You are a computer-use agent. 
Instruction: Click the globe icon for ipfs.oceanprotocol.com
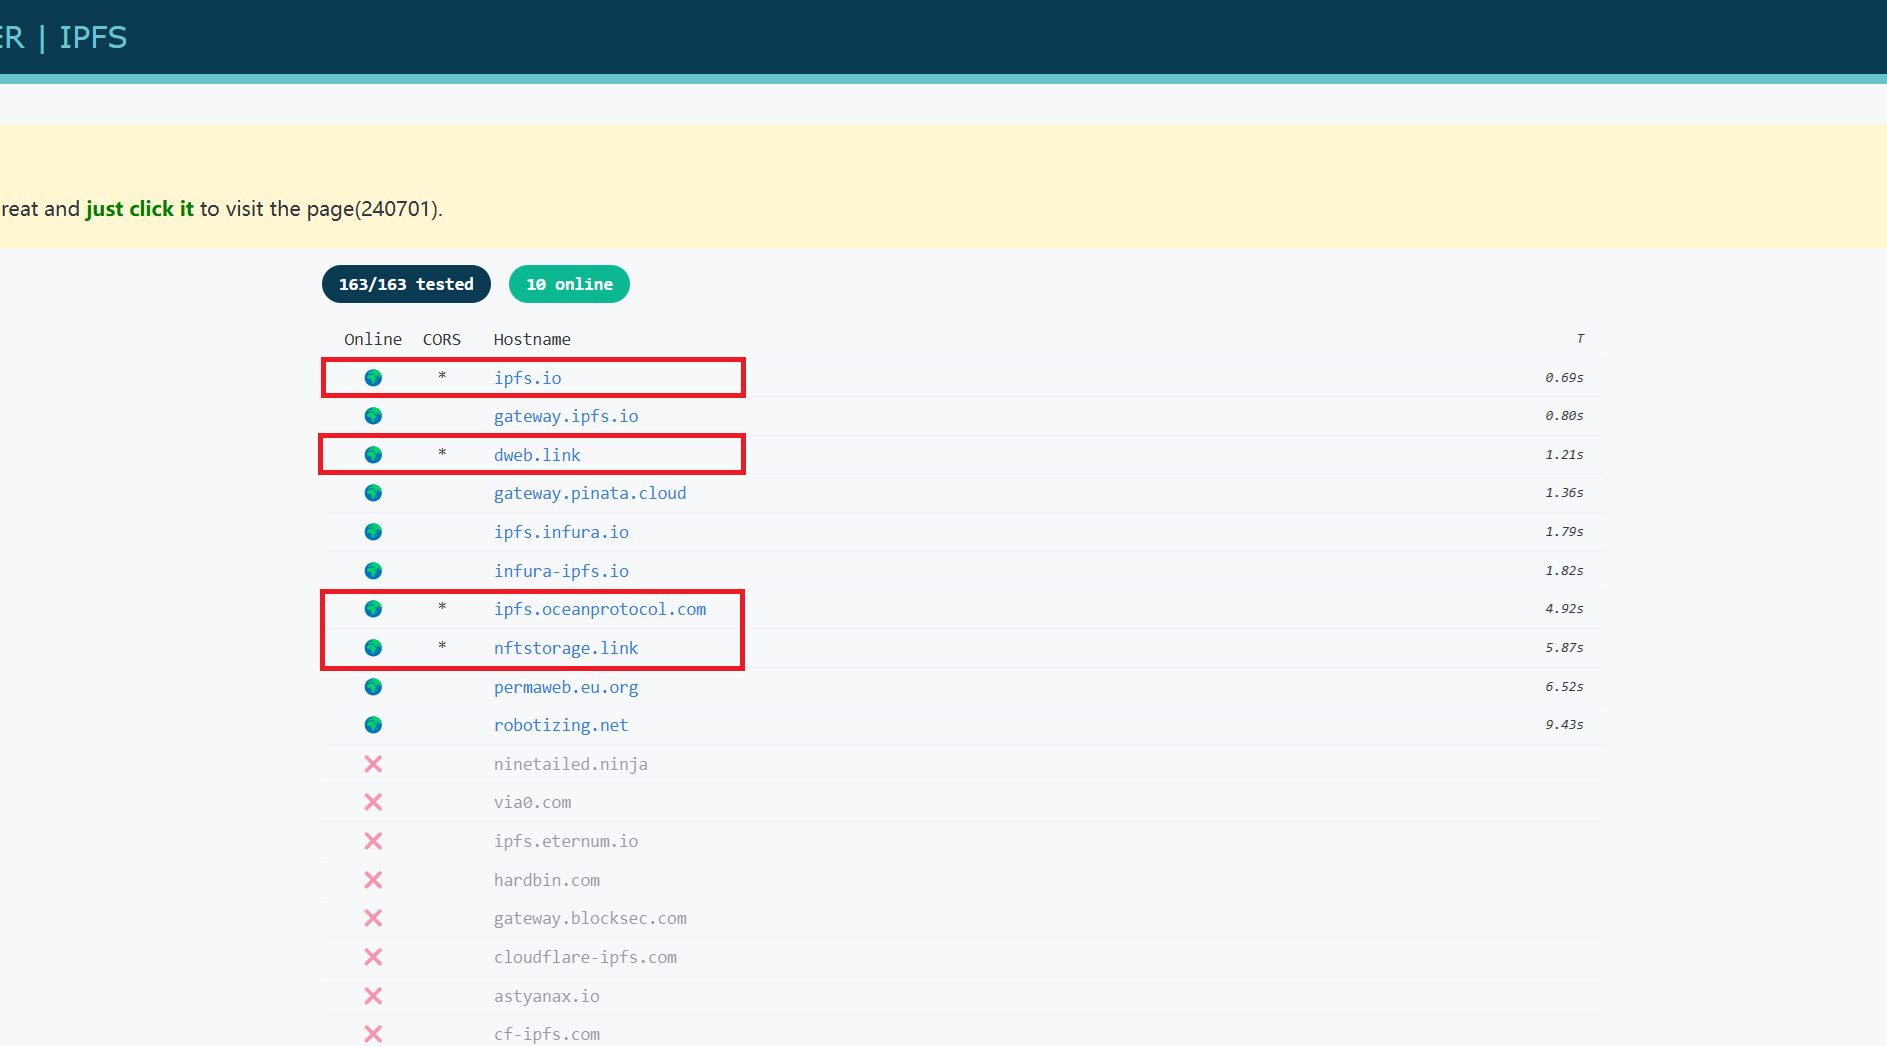[373, 609]
